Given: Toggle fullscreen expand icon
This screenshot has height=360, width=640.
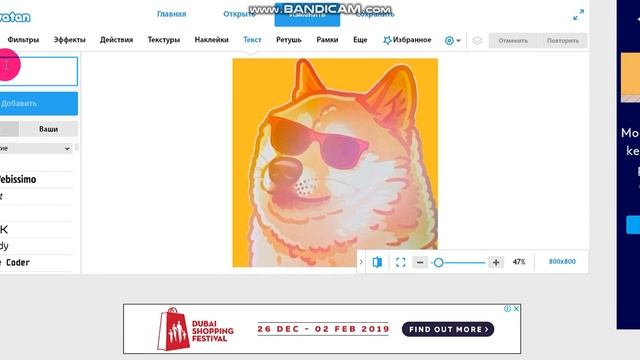Looking at the screenshot, I should pyautogui.click(x=578, y=15).
